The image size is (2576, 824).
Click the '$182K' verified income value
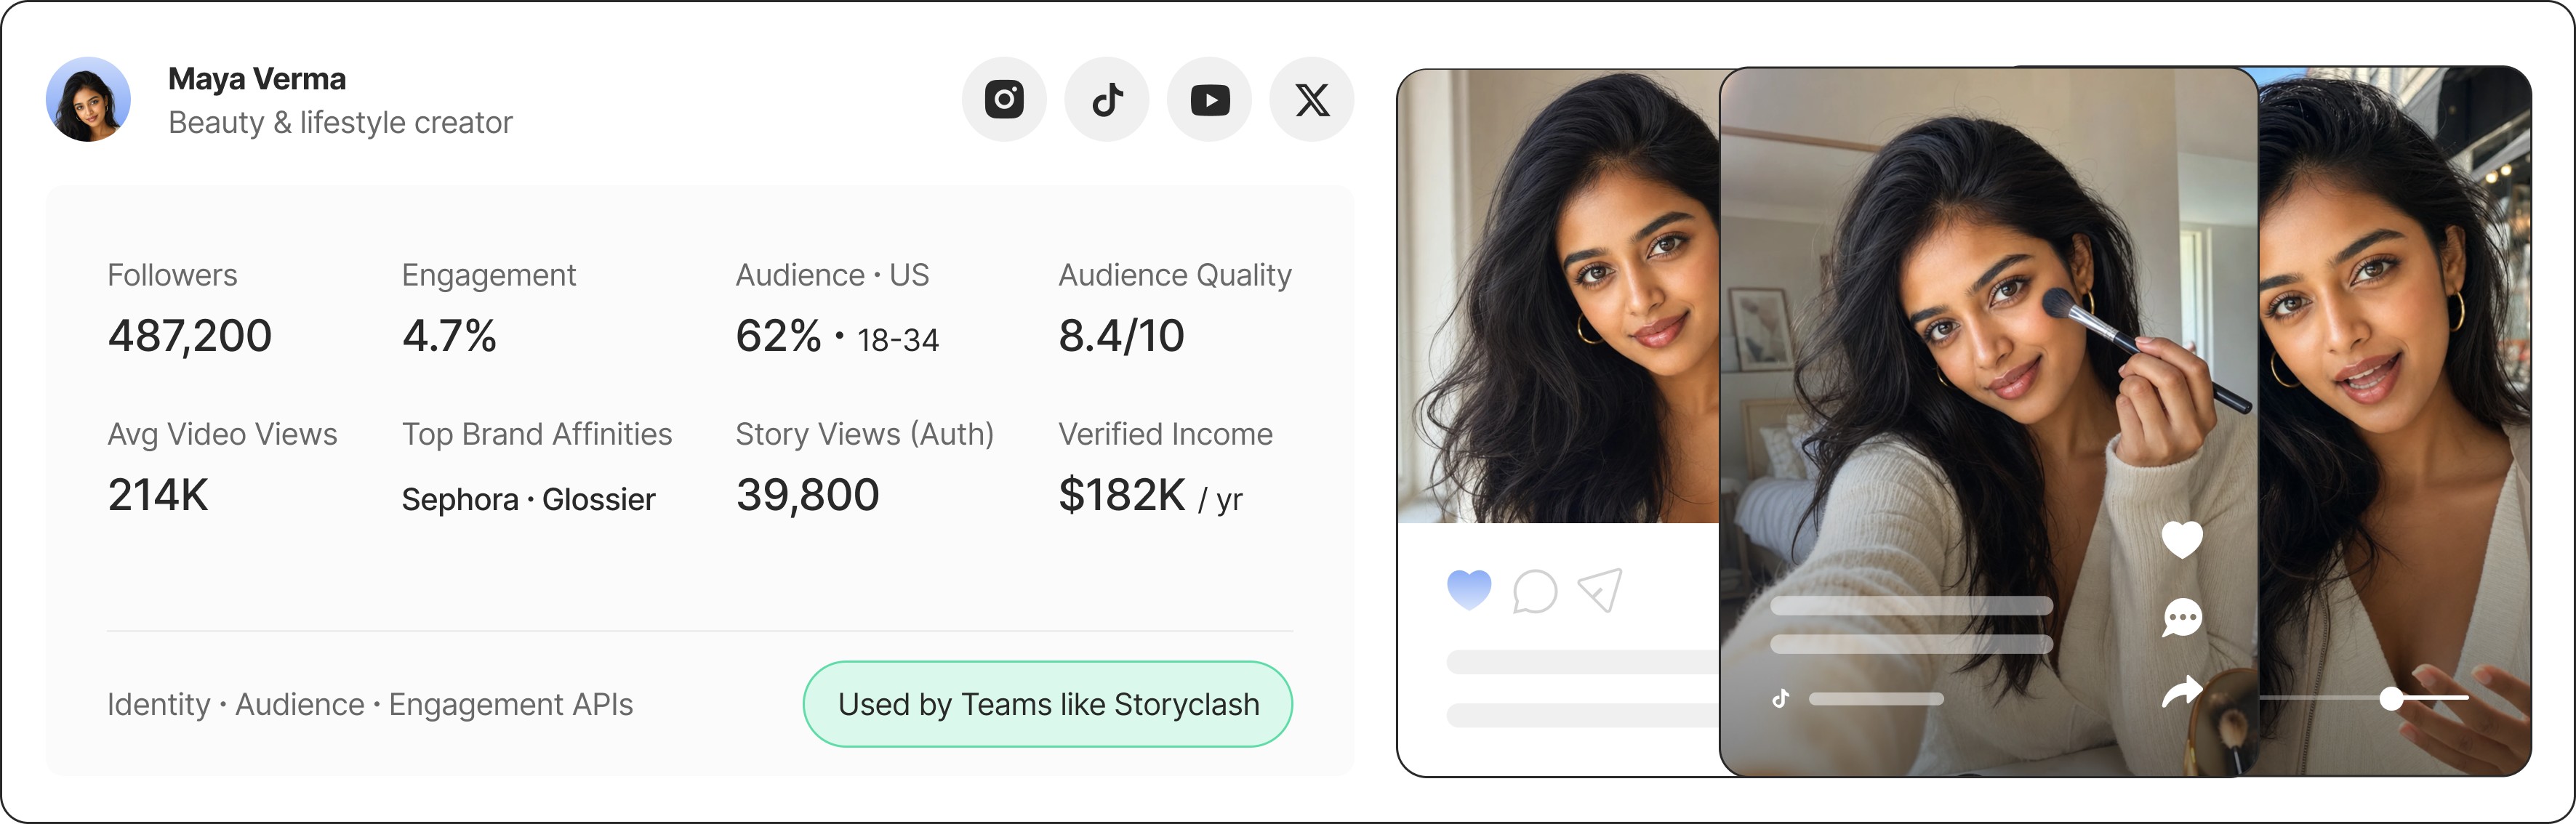[1122, 495]
